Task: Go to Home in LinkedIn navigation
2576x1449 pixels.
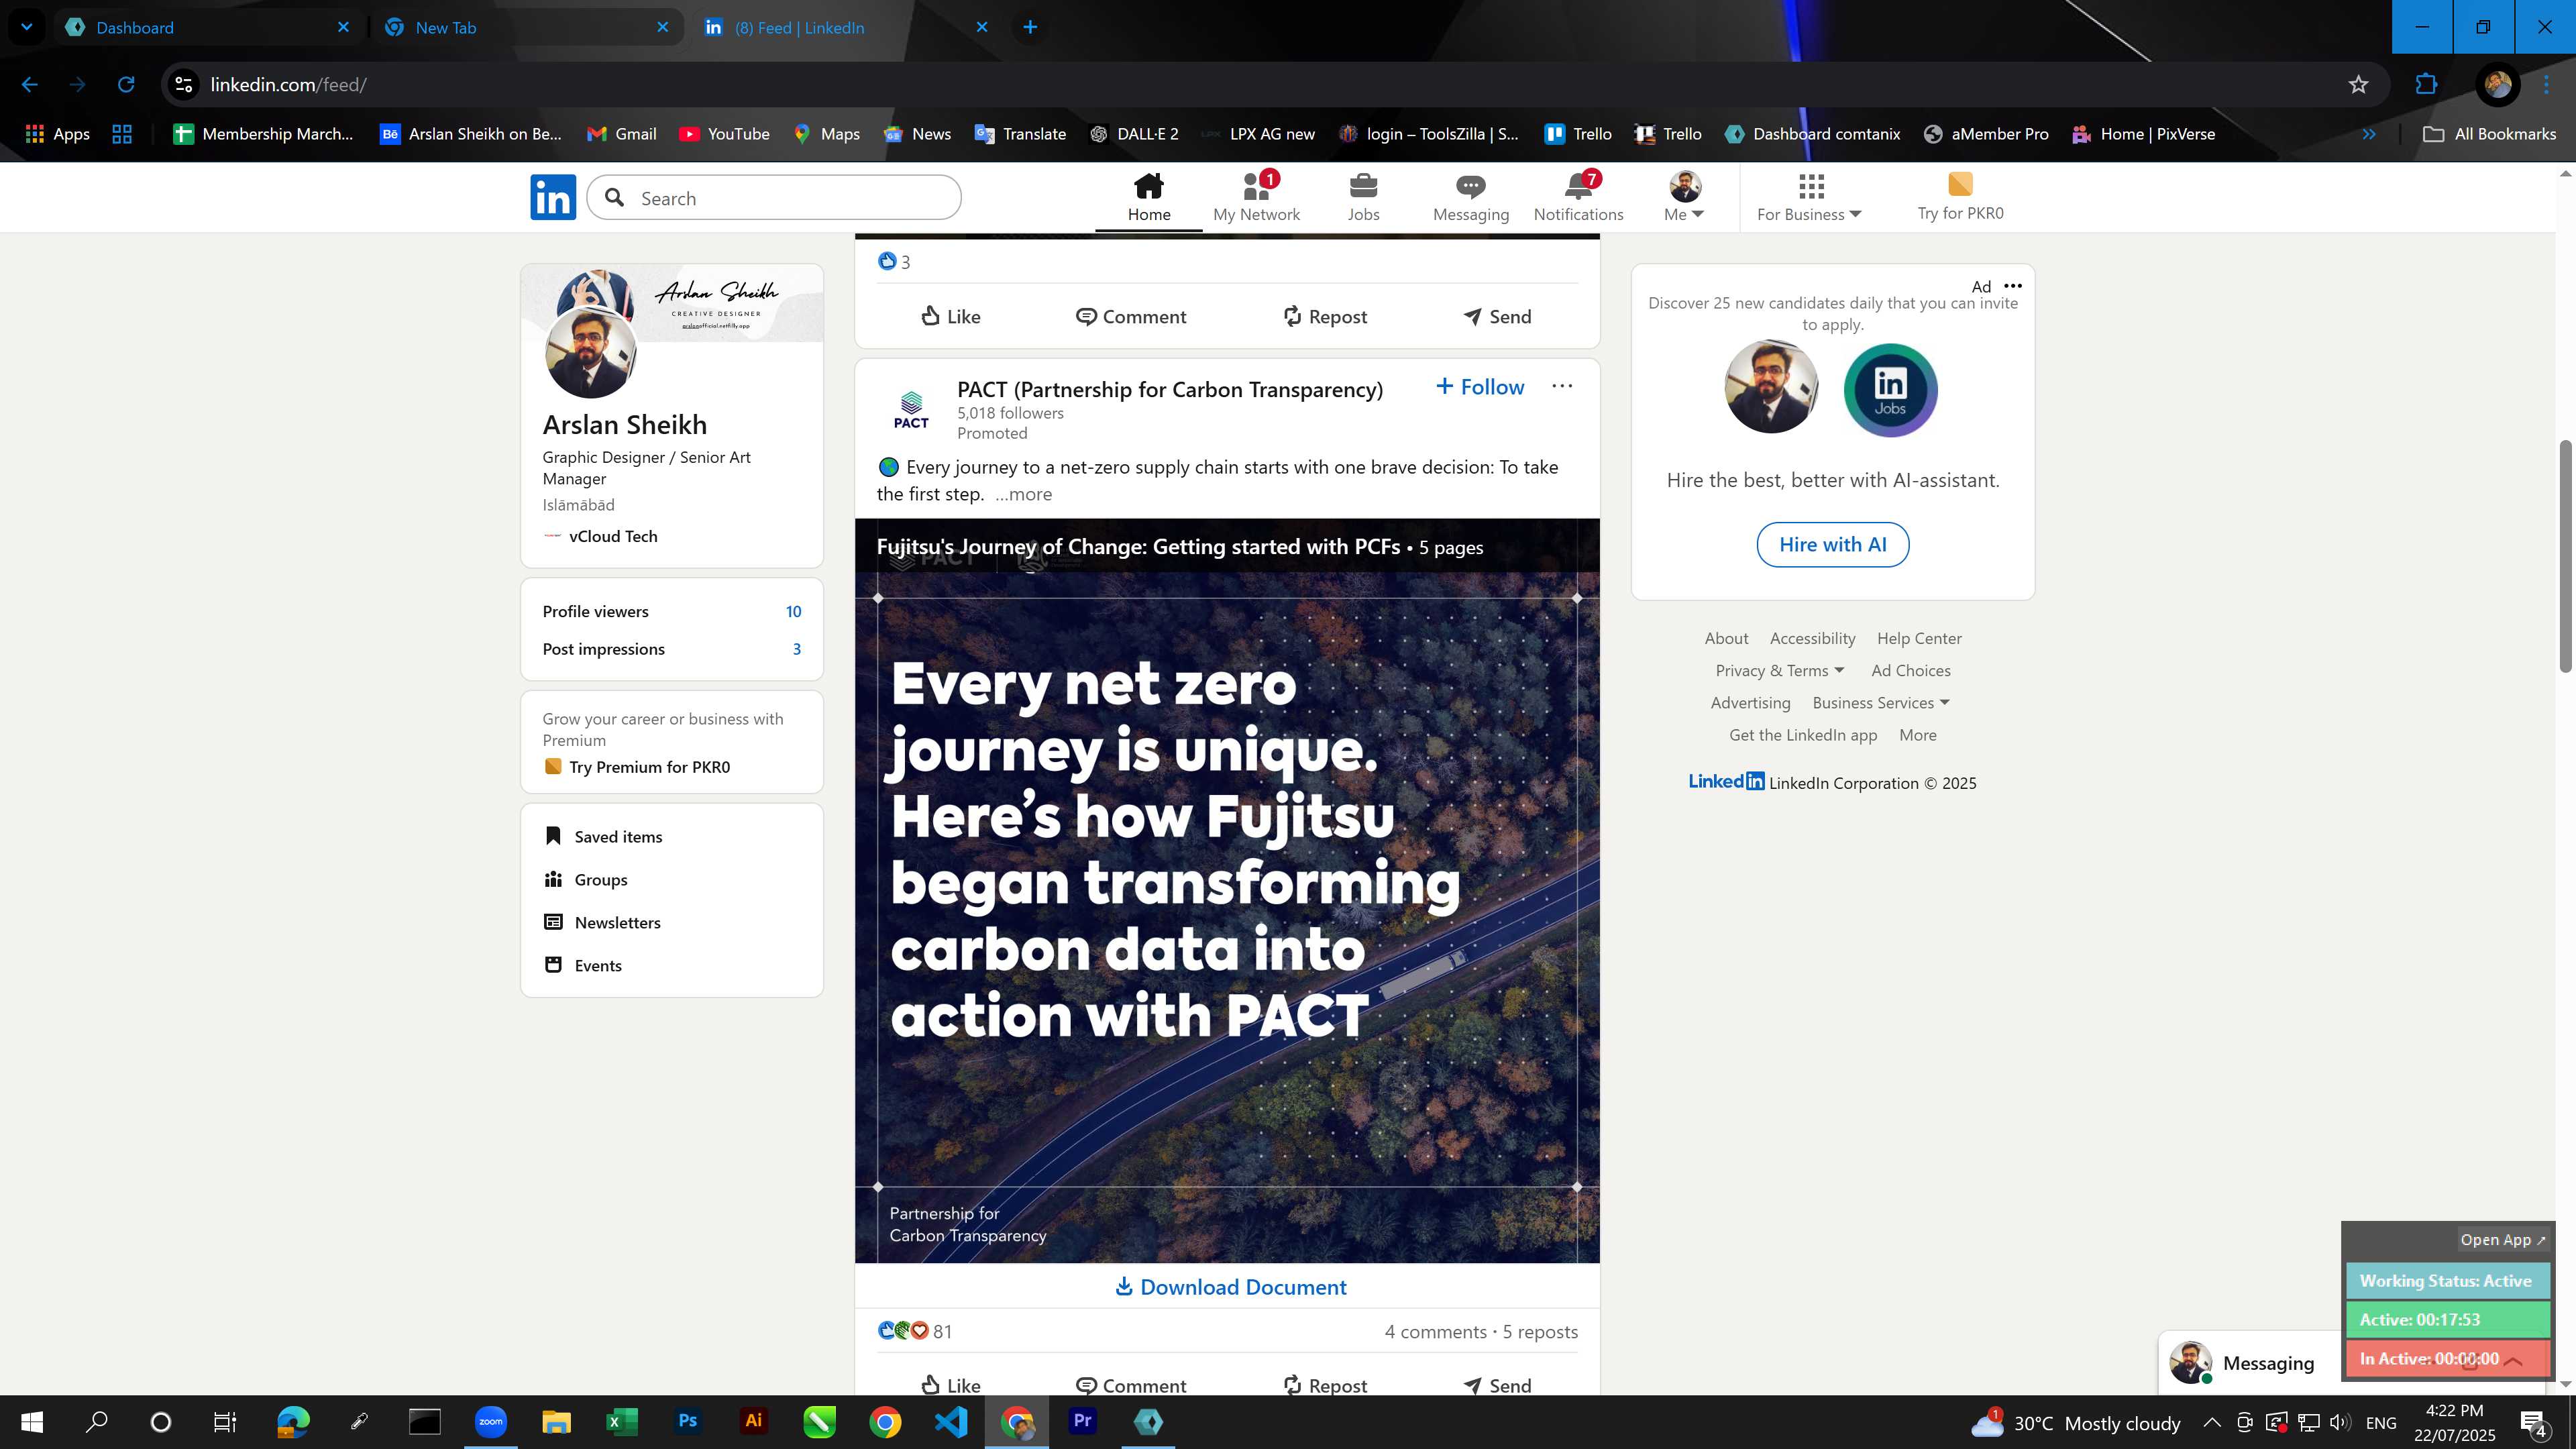Action: pos(1149,197)
